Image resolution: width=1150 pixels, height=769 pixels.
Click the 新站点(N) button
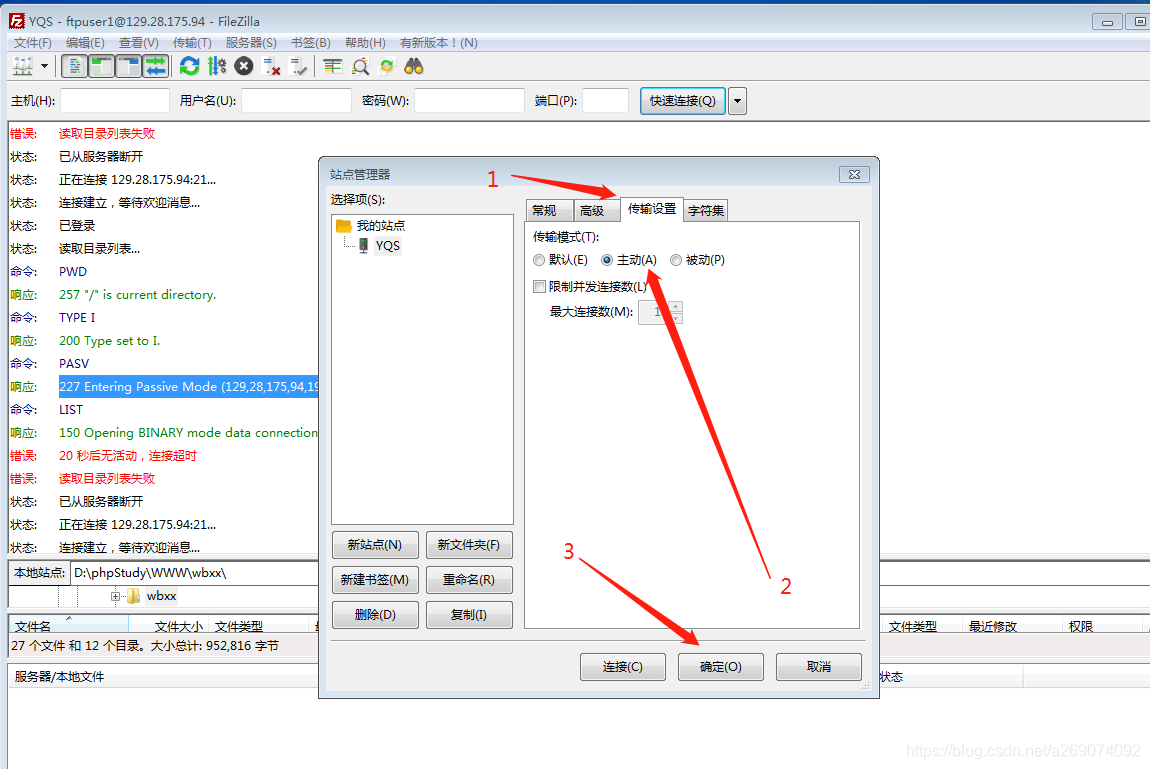coord(375,545)
